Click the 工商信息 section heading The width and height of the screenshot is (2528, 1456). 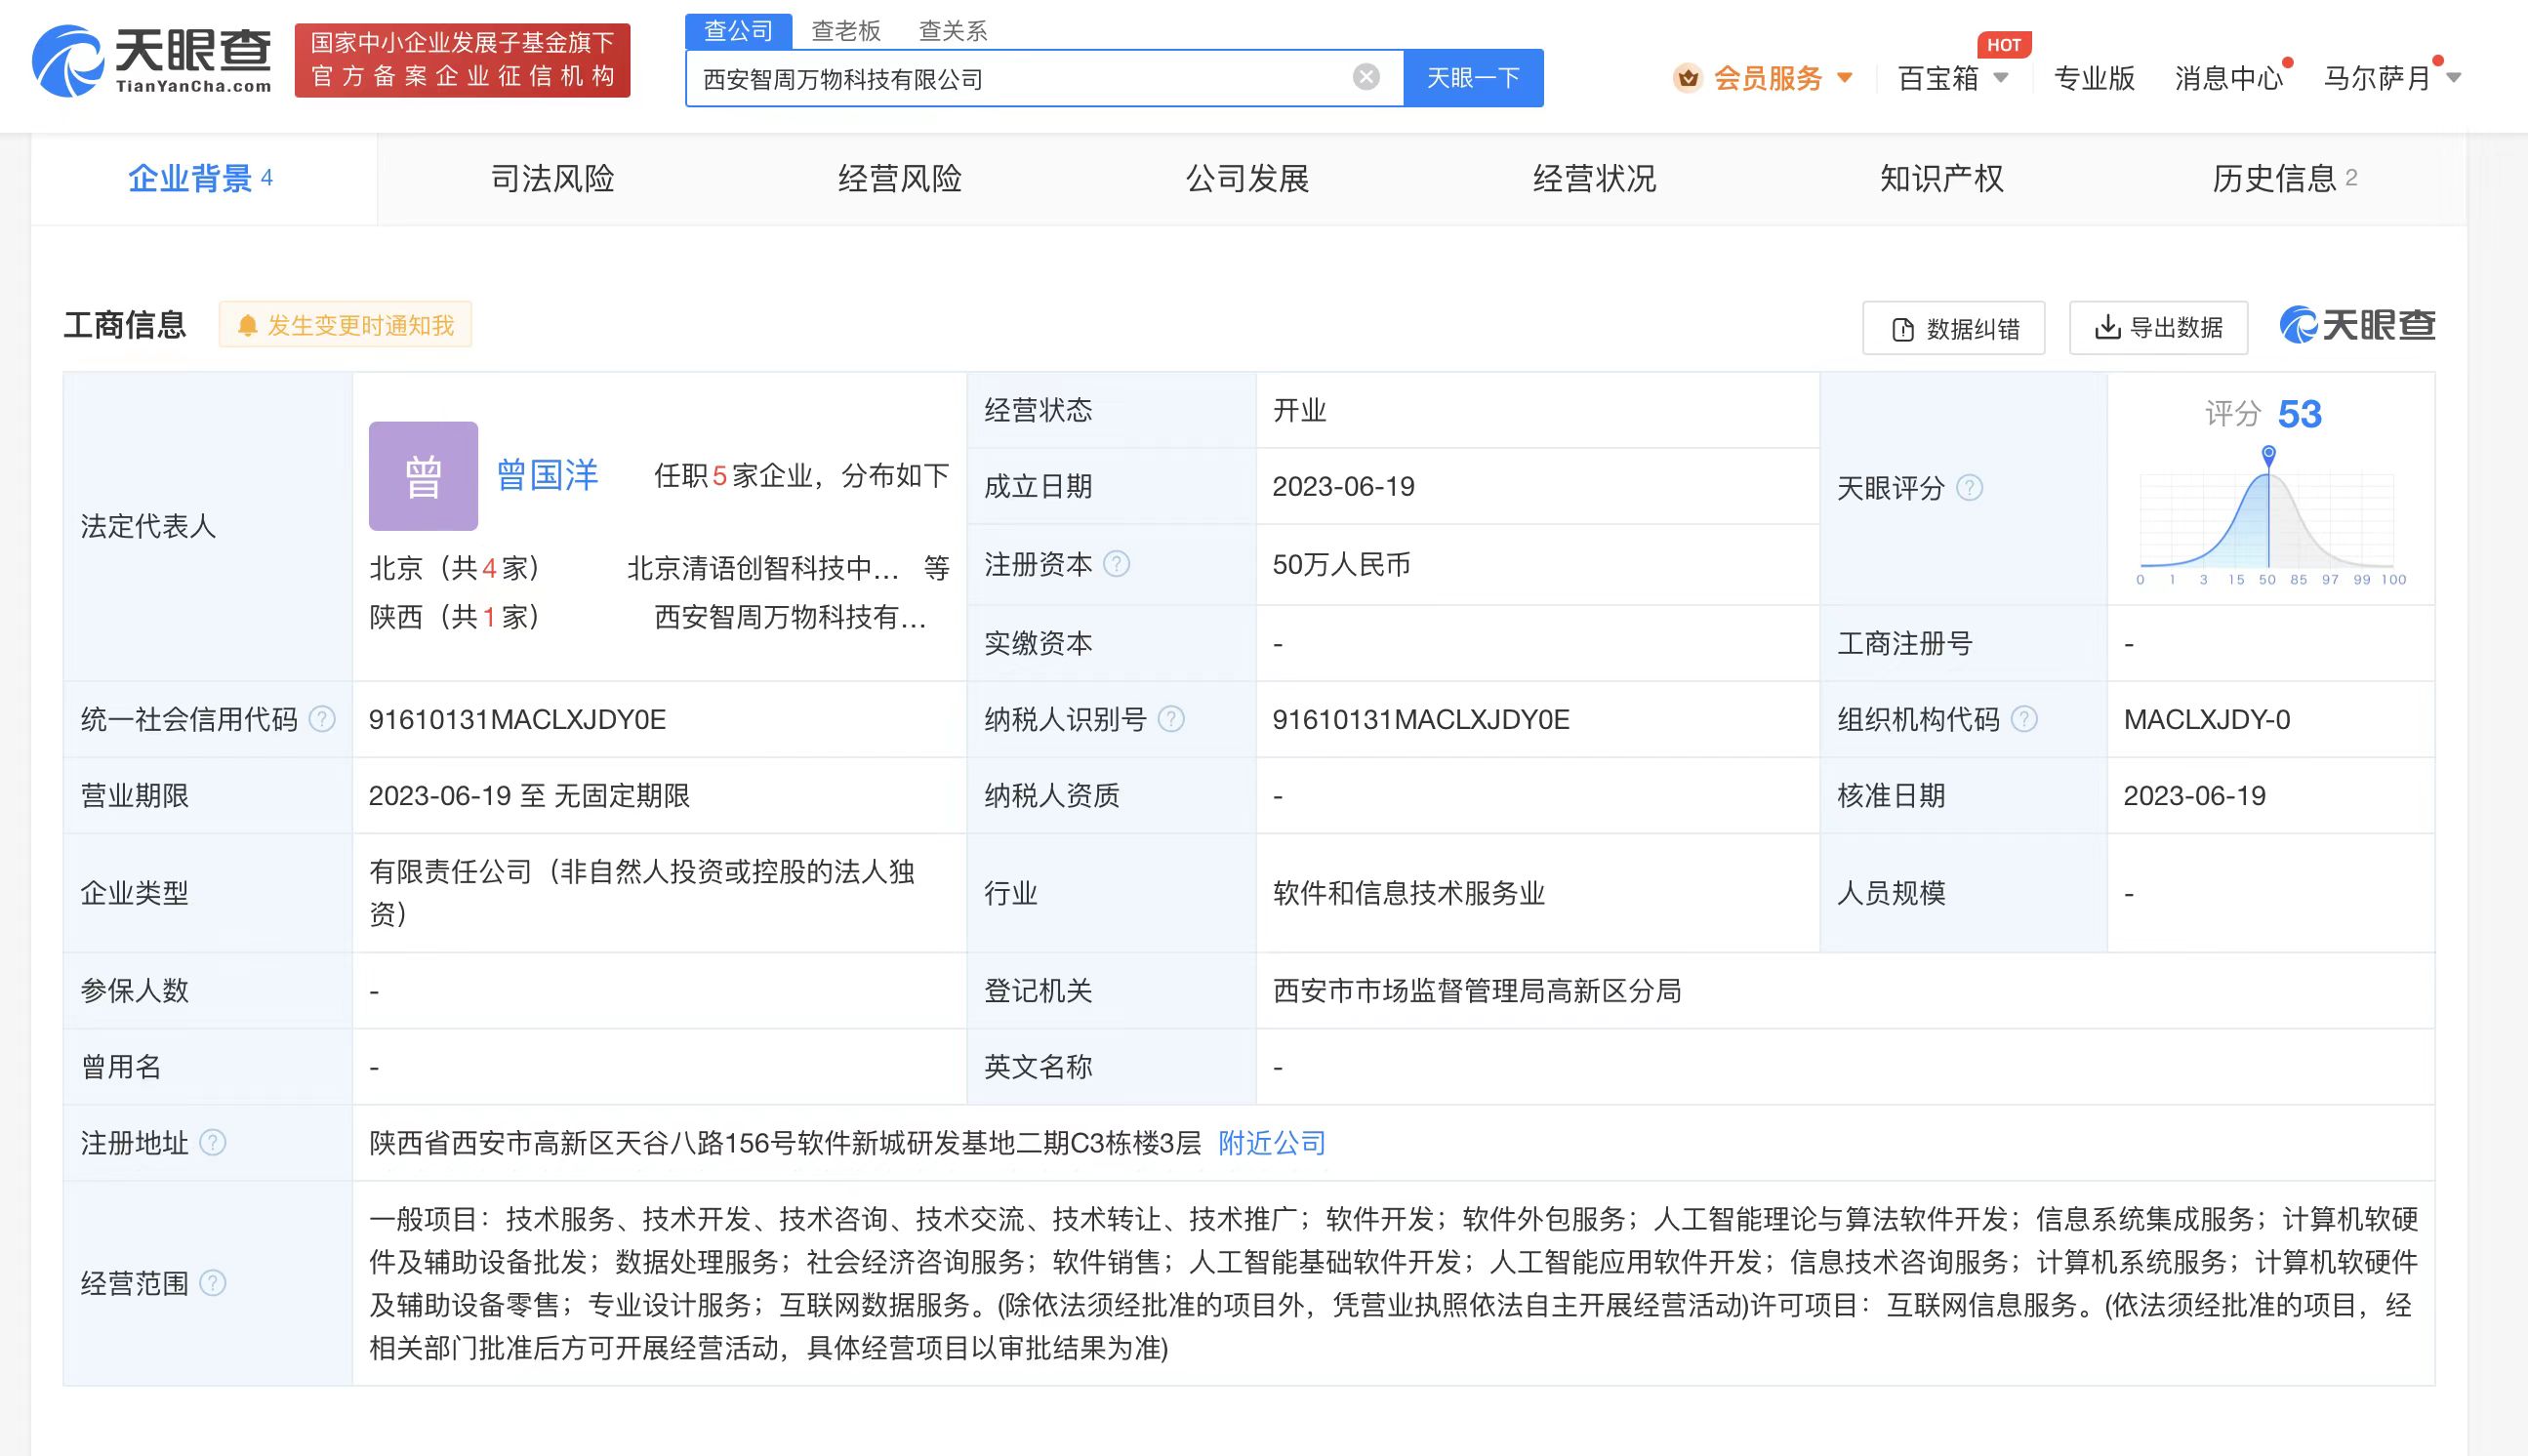tap(125, 325)
